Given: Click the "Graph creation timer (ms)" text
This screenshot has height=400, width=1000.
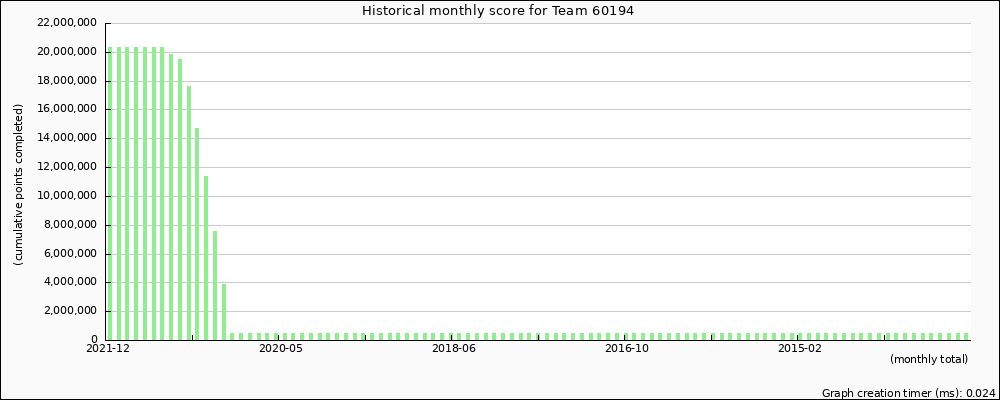Looking at the screenshot, I should pos(908,393).
